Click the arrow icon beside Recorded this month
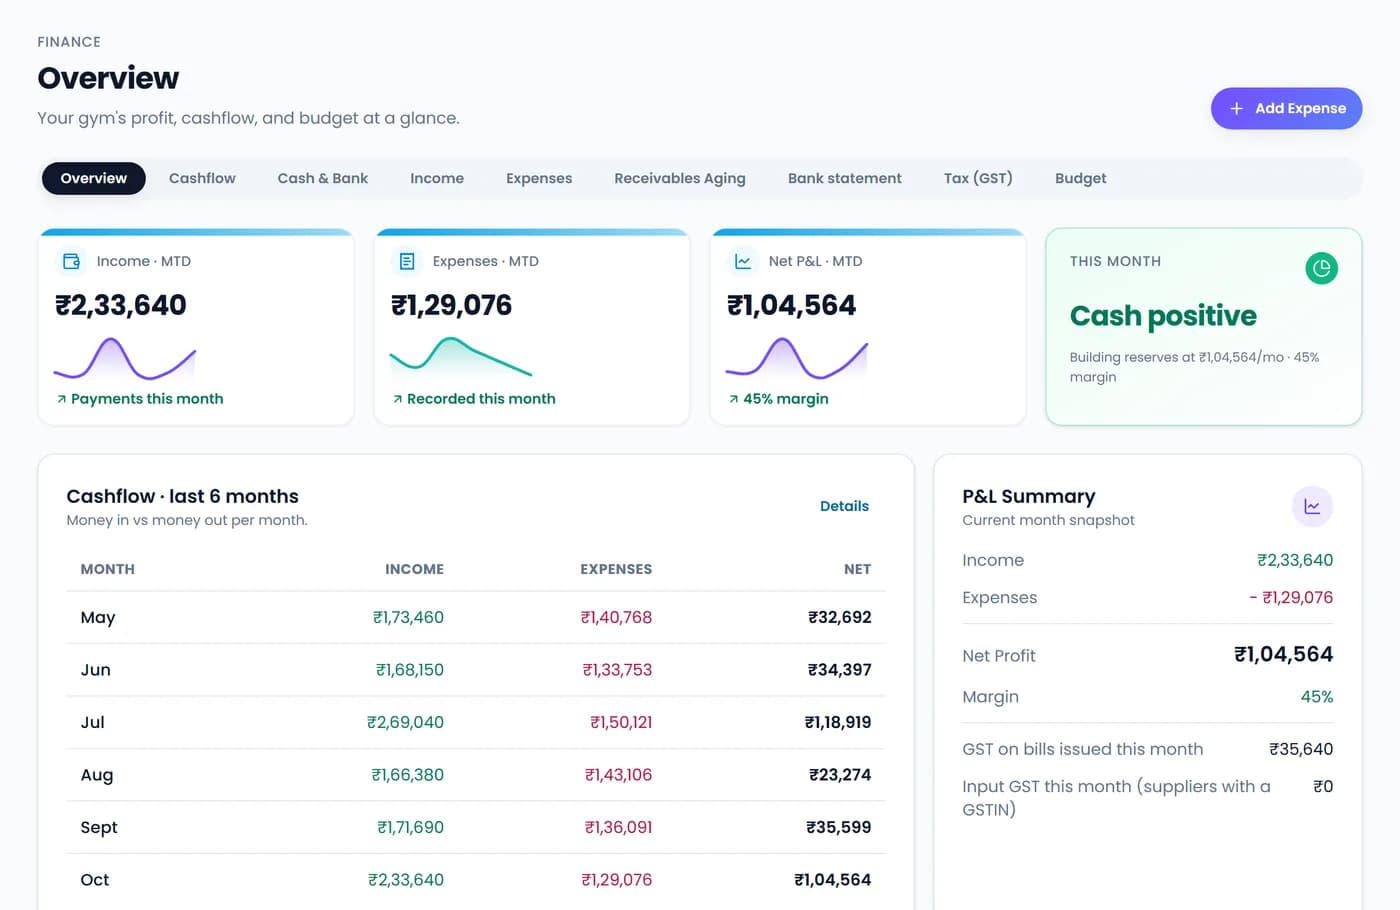Viewport: 1400px width, 910px height. point(397,399)
